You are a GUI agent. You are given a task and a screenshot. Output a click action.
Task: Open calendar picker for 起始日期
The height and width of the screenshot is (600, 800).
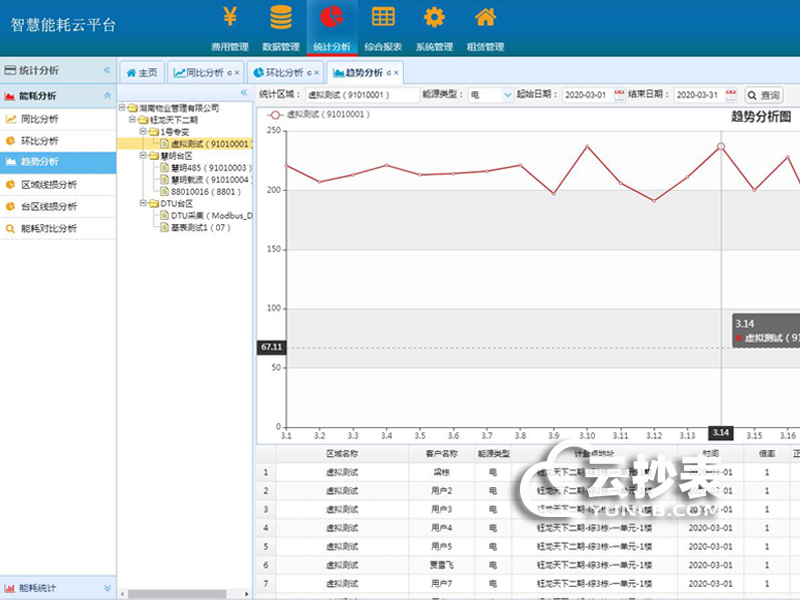619,95
